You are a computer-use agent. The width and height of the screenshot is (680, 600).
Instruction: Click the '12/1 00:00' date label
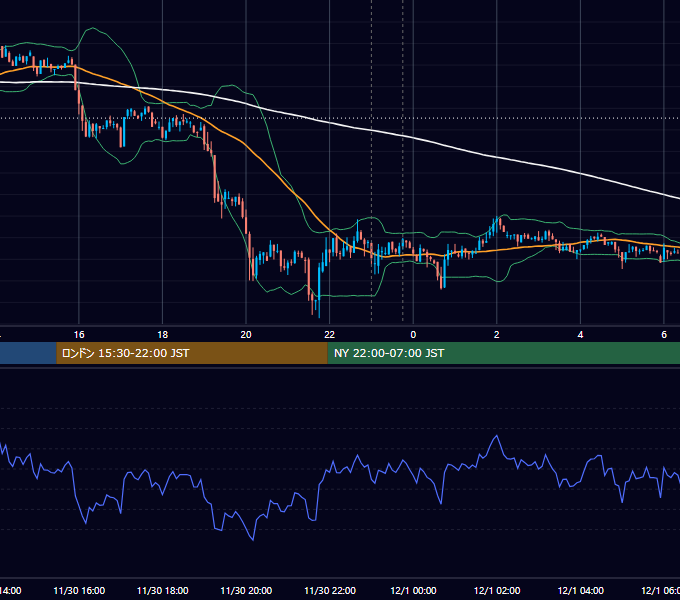click(x=413, y=591)
